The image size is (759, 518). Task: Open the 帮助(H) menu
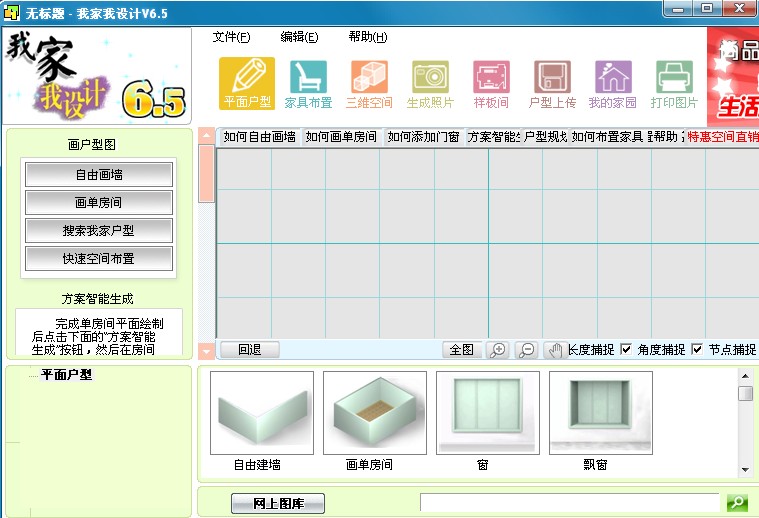tap(367, 37)
